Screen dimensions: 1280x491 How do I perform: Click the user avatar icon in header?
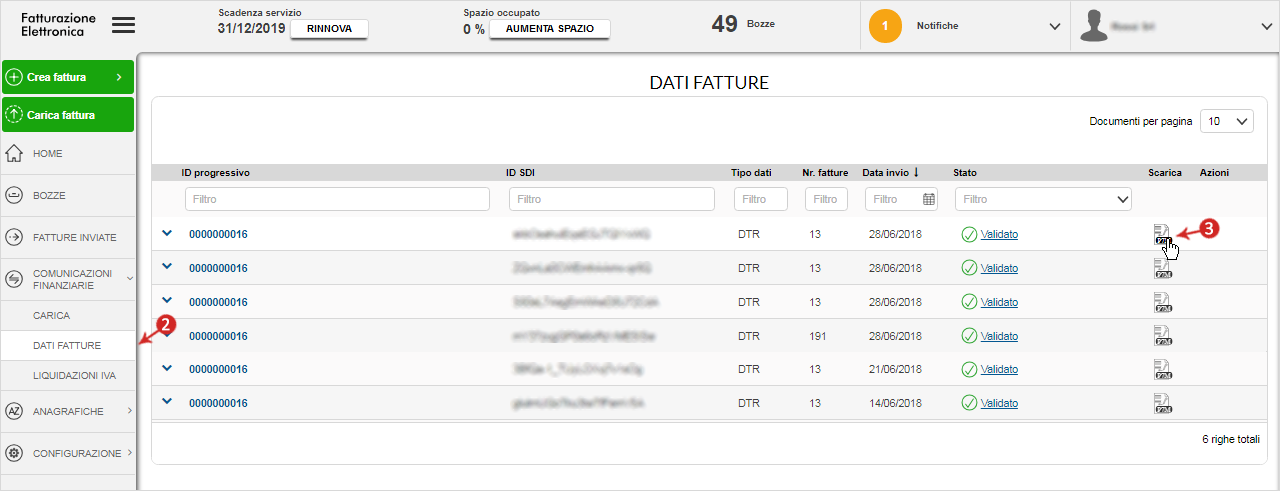click(1094, 27)
